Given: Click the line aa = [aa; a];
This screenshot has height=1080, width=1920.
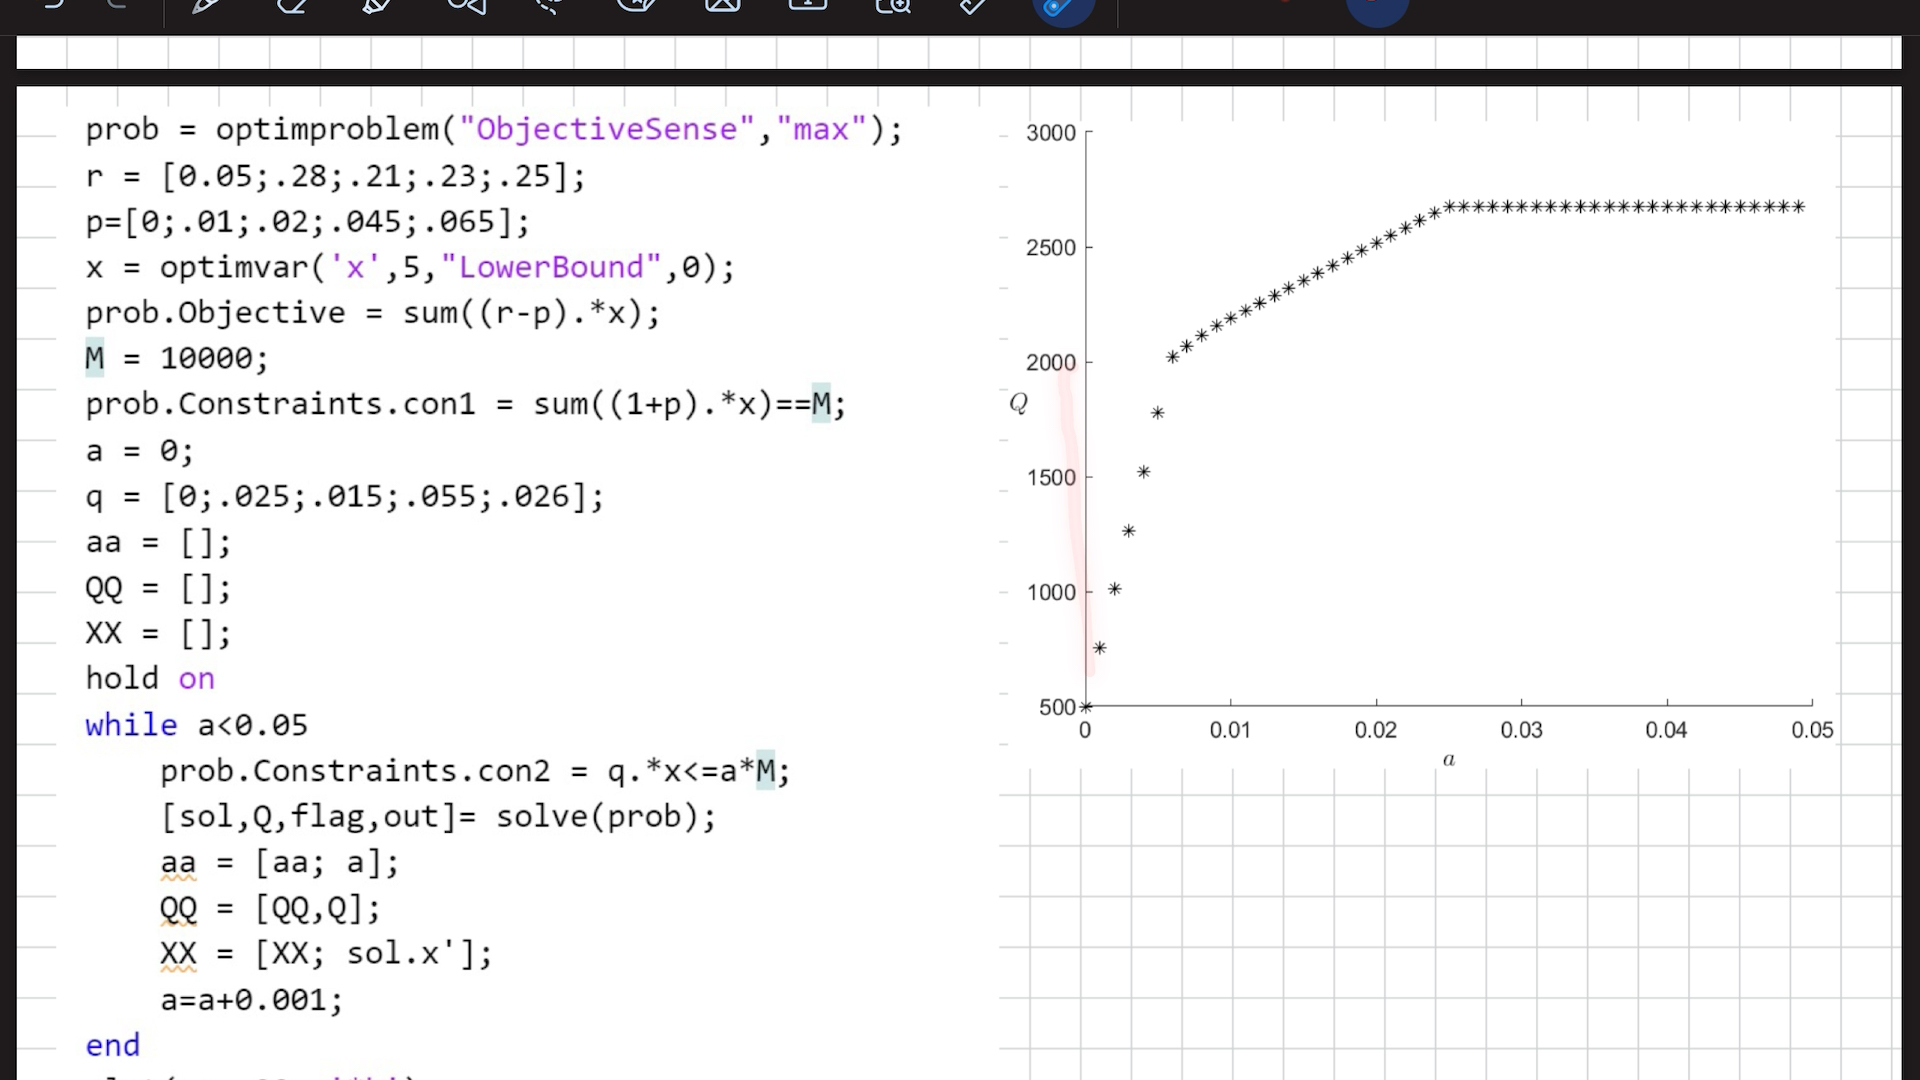Looking at the screenshot, I should 279,863.
